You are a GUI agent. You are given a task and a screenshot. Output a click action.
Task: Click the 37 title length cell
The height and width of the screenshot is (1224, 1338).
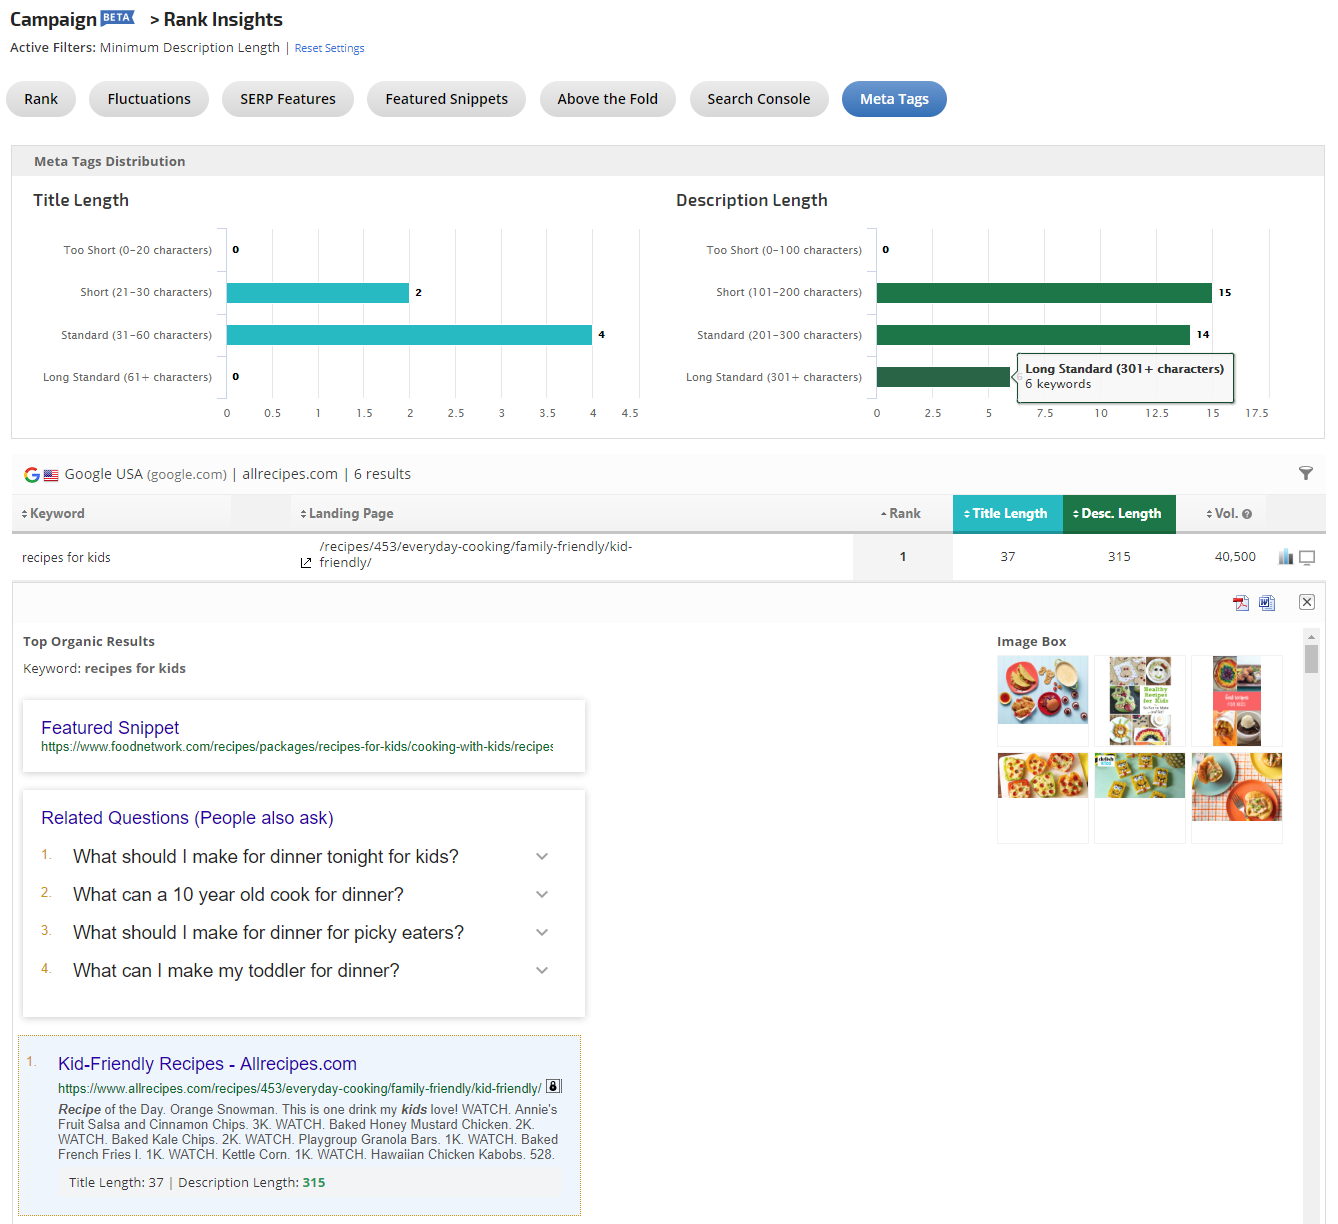[x=1008, y=557]
